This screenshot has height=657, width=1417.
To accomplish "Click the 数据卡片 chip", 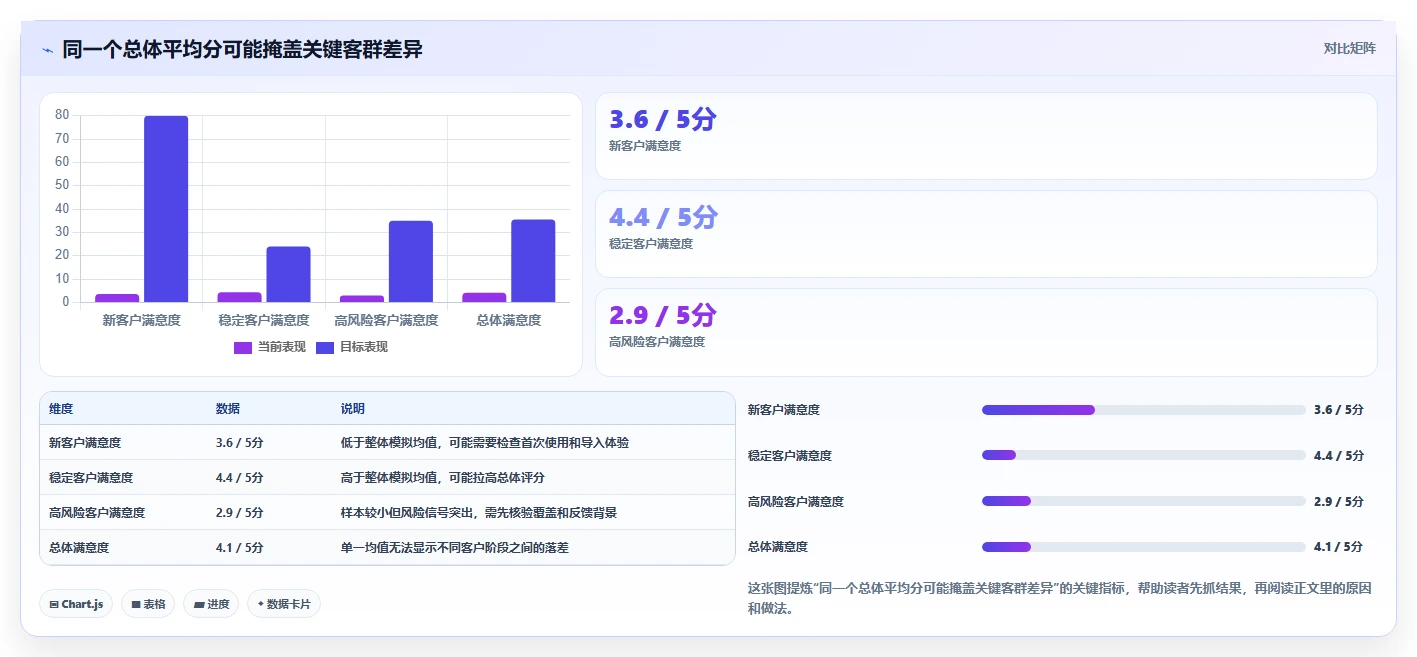I will tap(284, 604).
